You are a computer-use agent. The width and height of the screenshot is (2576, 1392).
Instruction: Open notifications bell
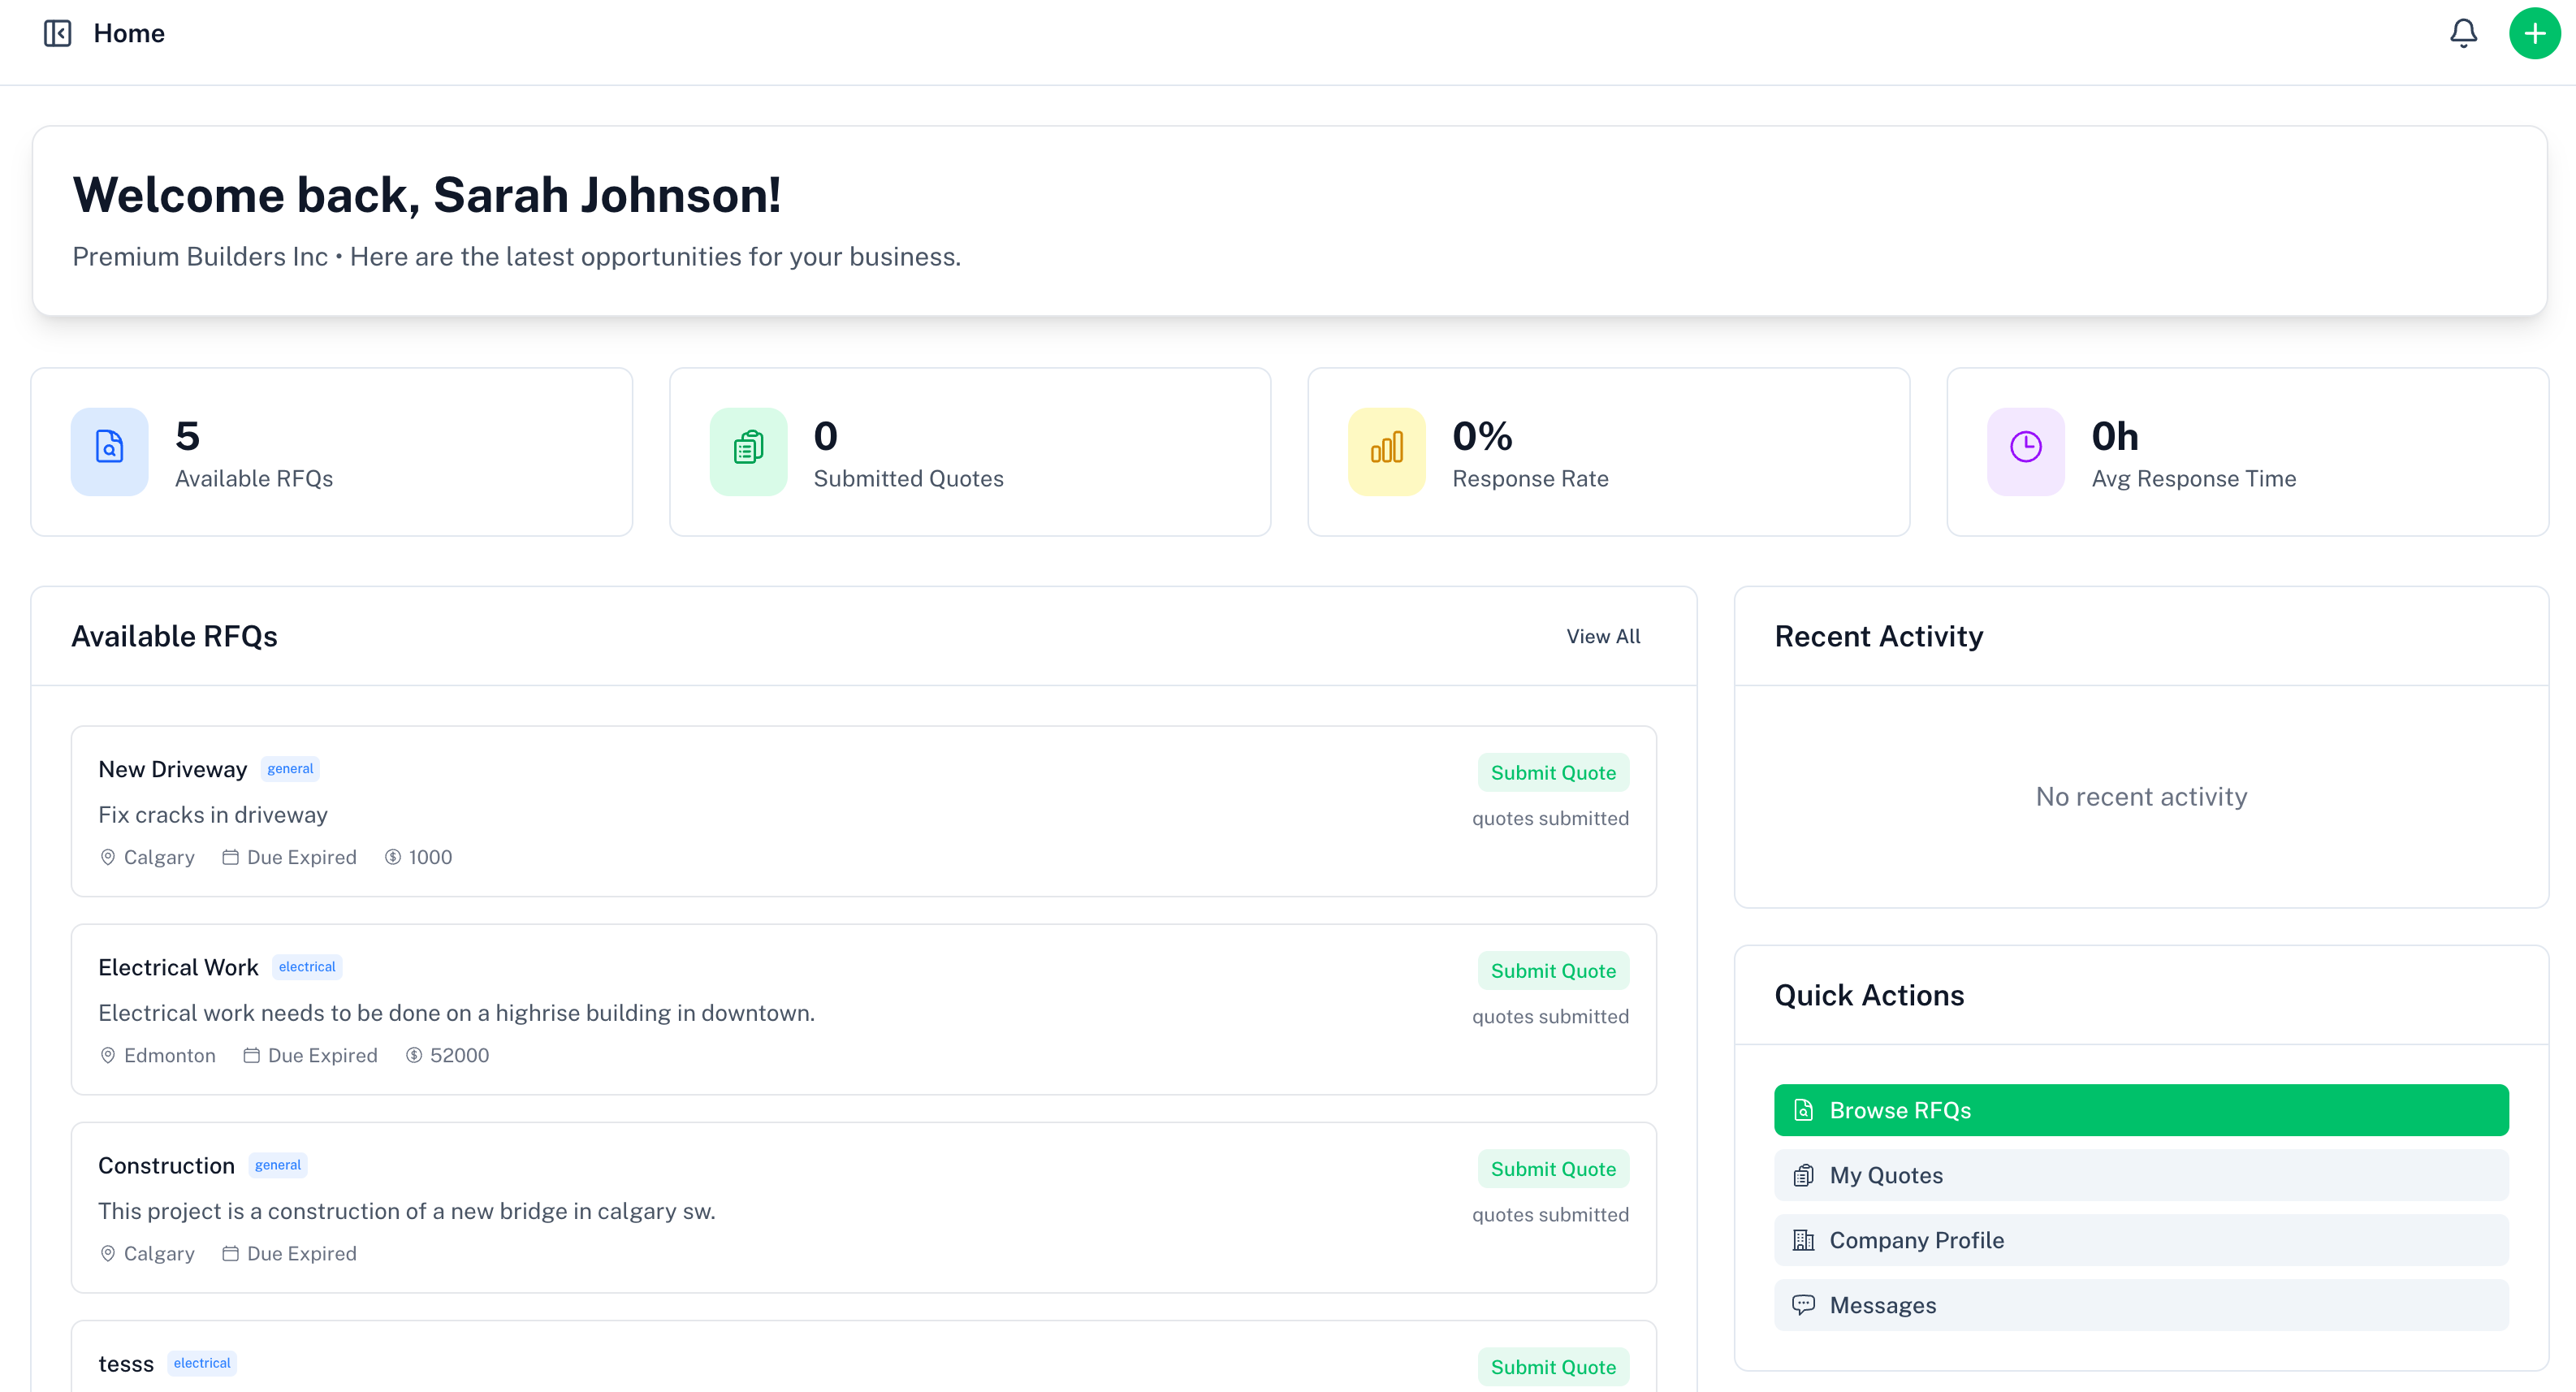click(2463, 33)
